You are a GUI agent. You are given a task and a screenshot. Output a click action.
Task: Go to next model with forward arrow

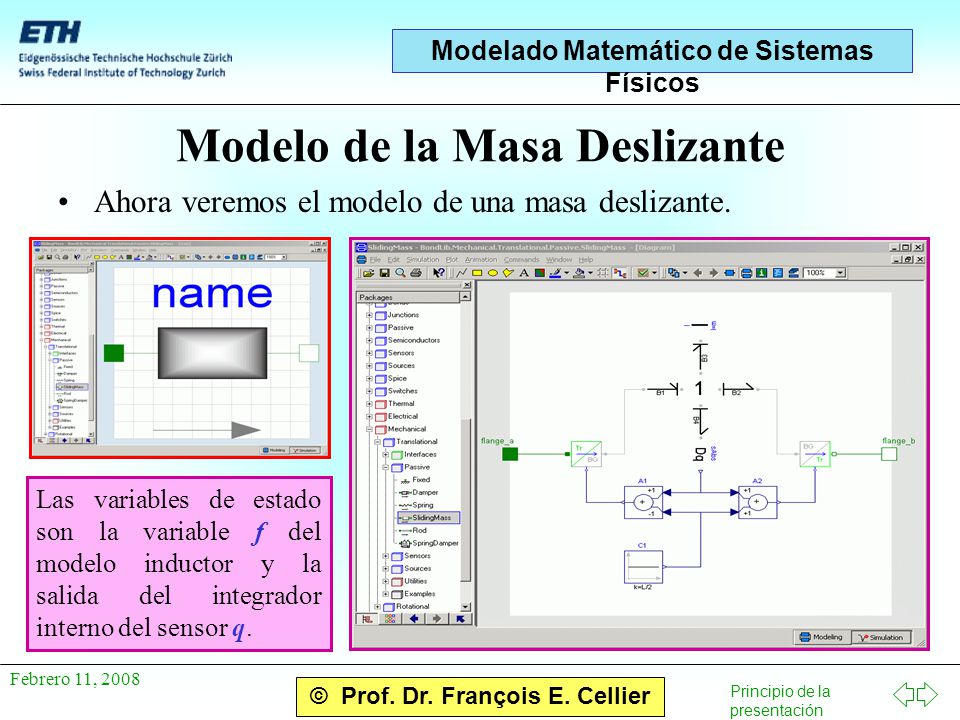click(x=713, y=273)
